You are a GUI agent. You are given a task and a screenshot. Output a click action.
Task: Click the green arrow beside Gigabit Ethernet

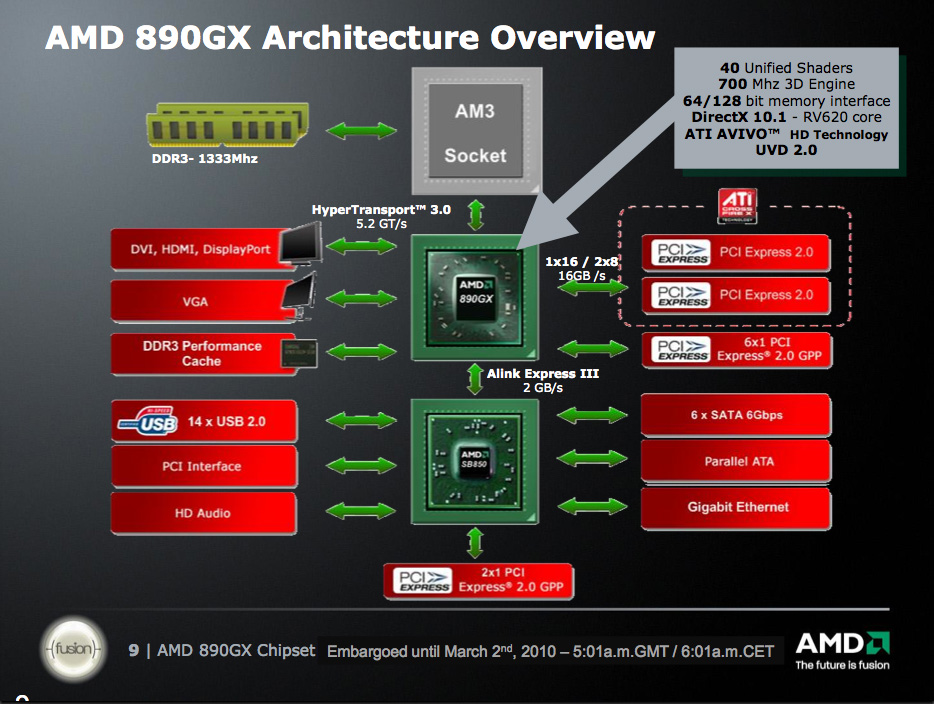tap(592, 506)
